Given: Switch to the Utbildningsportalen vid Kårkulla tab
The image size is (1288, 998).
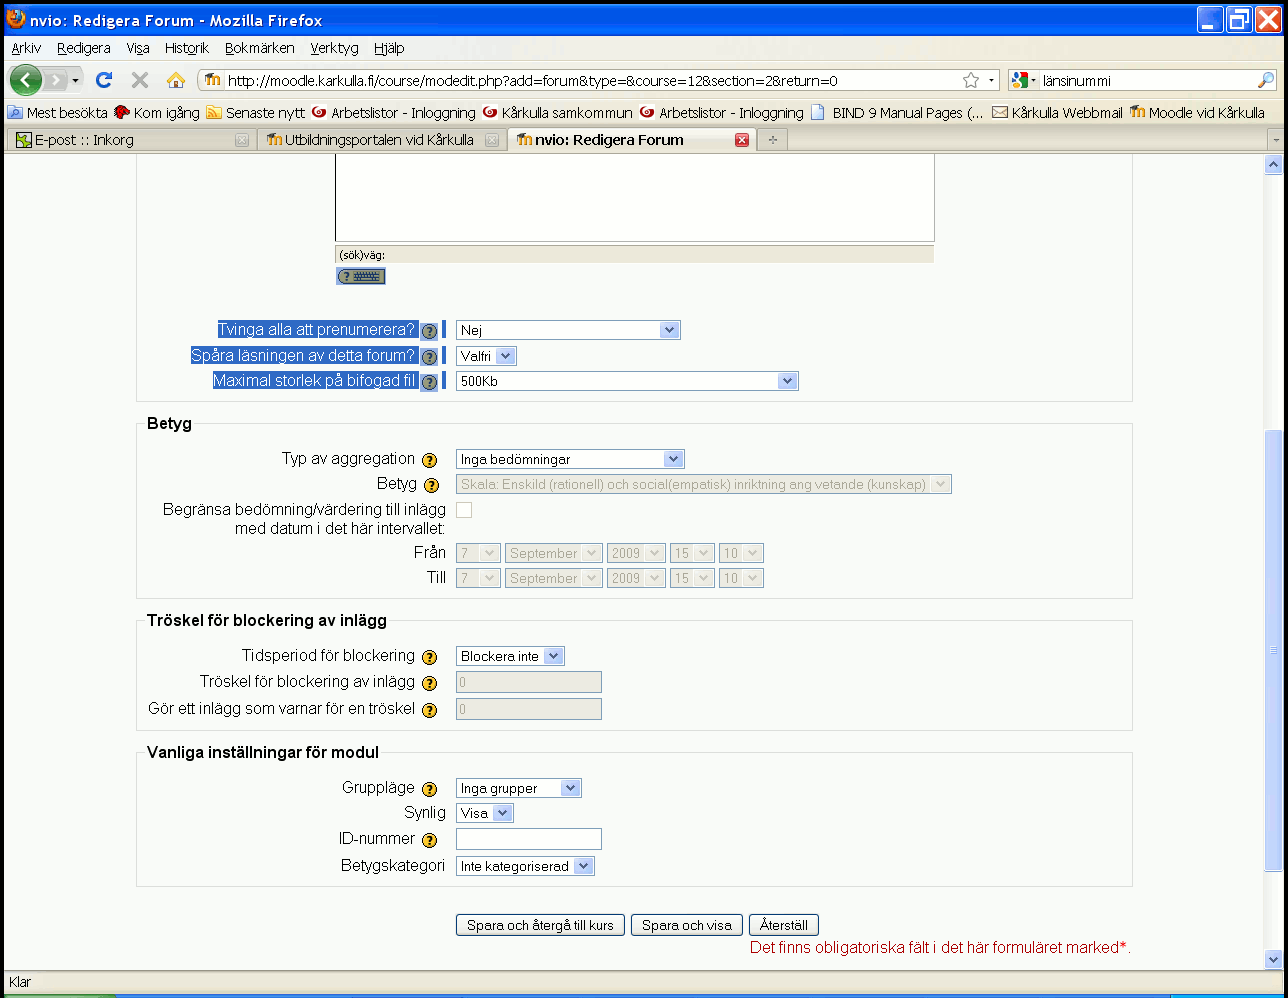Looking at the screenshot, I should point(380,140).
